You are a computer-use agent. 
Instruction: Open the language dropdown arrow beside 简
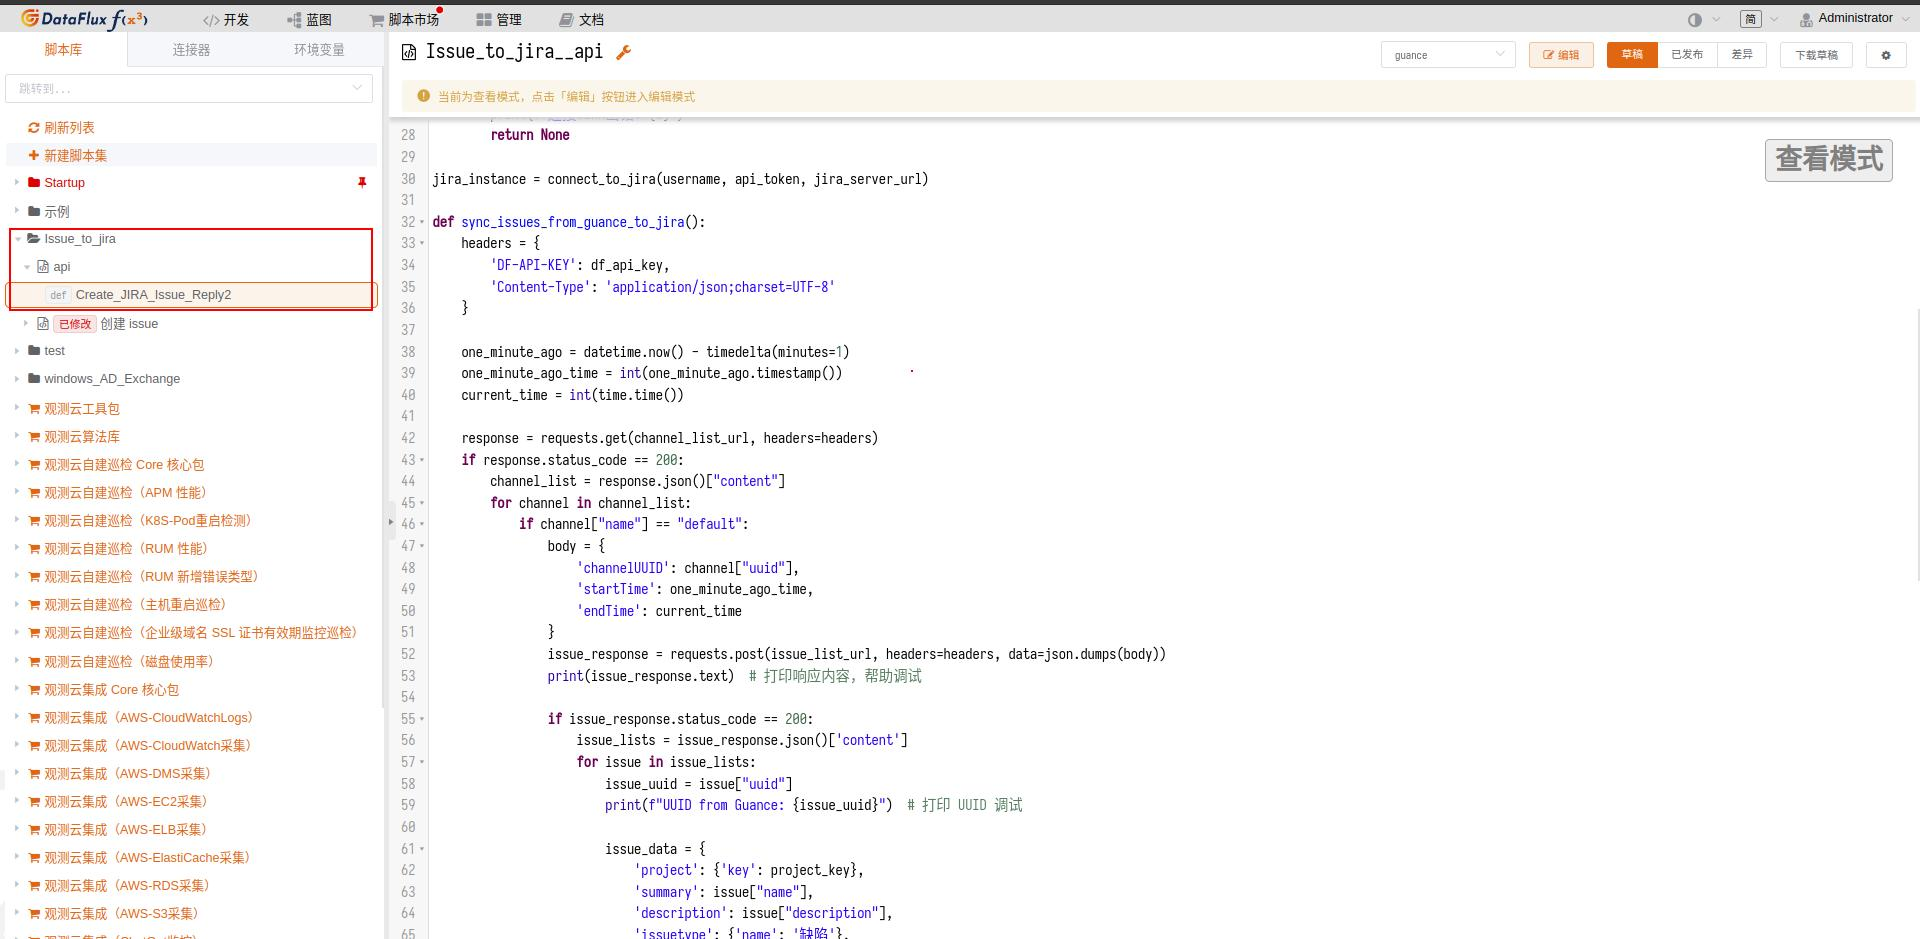tap(1774, 19)
